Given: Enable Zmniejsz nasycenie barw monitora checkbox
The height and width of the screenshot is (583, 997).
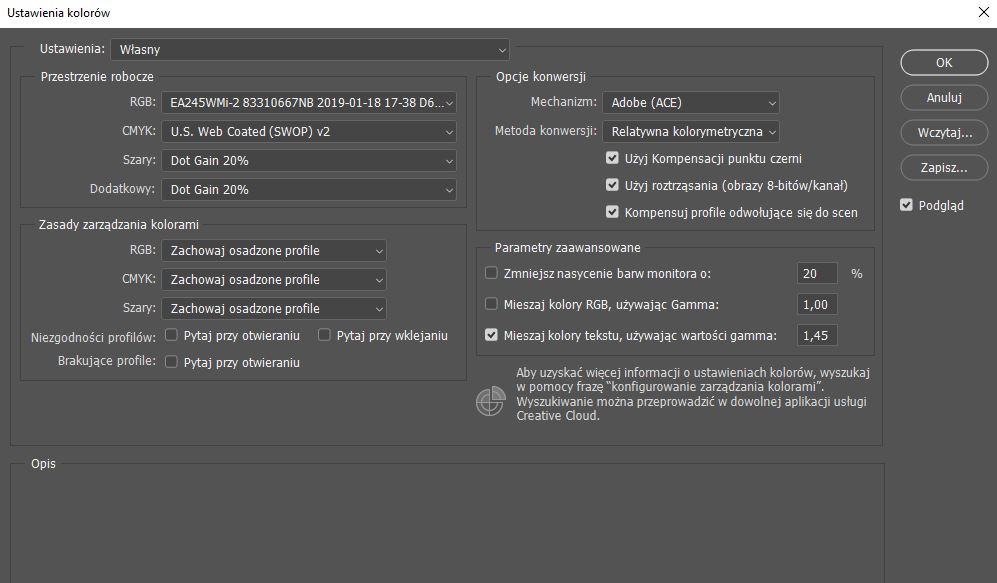Looking at the screenshot, I should (491, 273).
